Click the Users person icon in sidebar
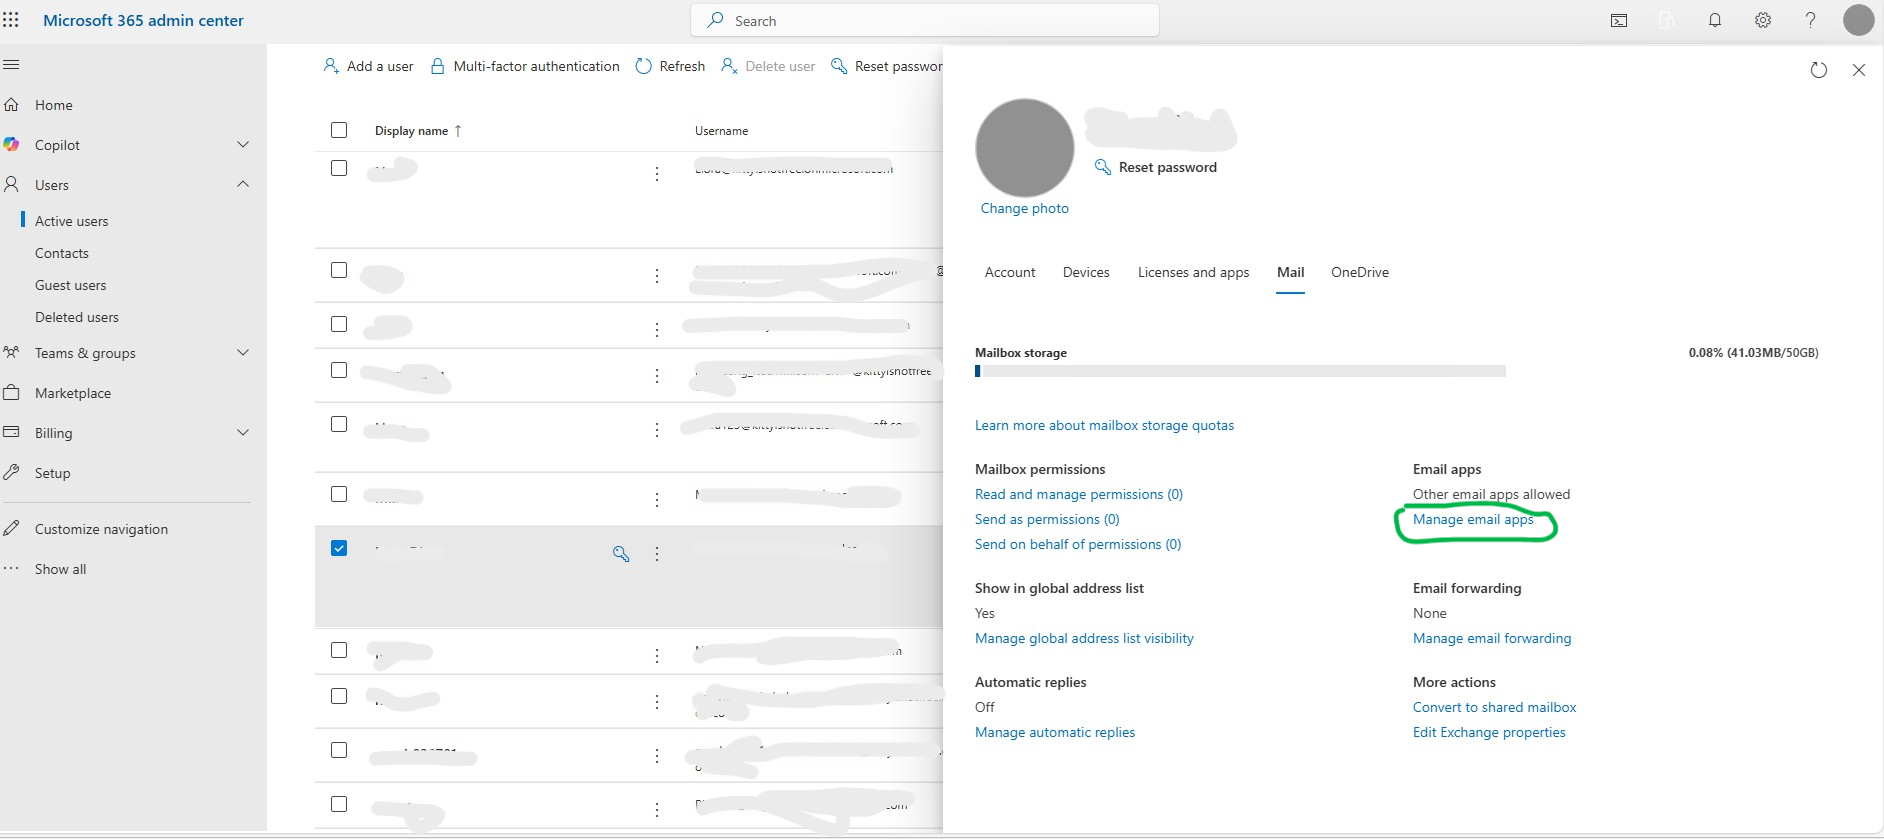Screen dimensions: 1884x839 coord(12,184)
